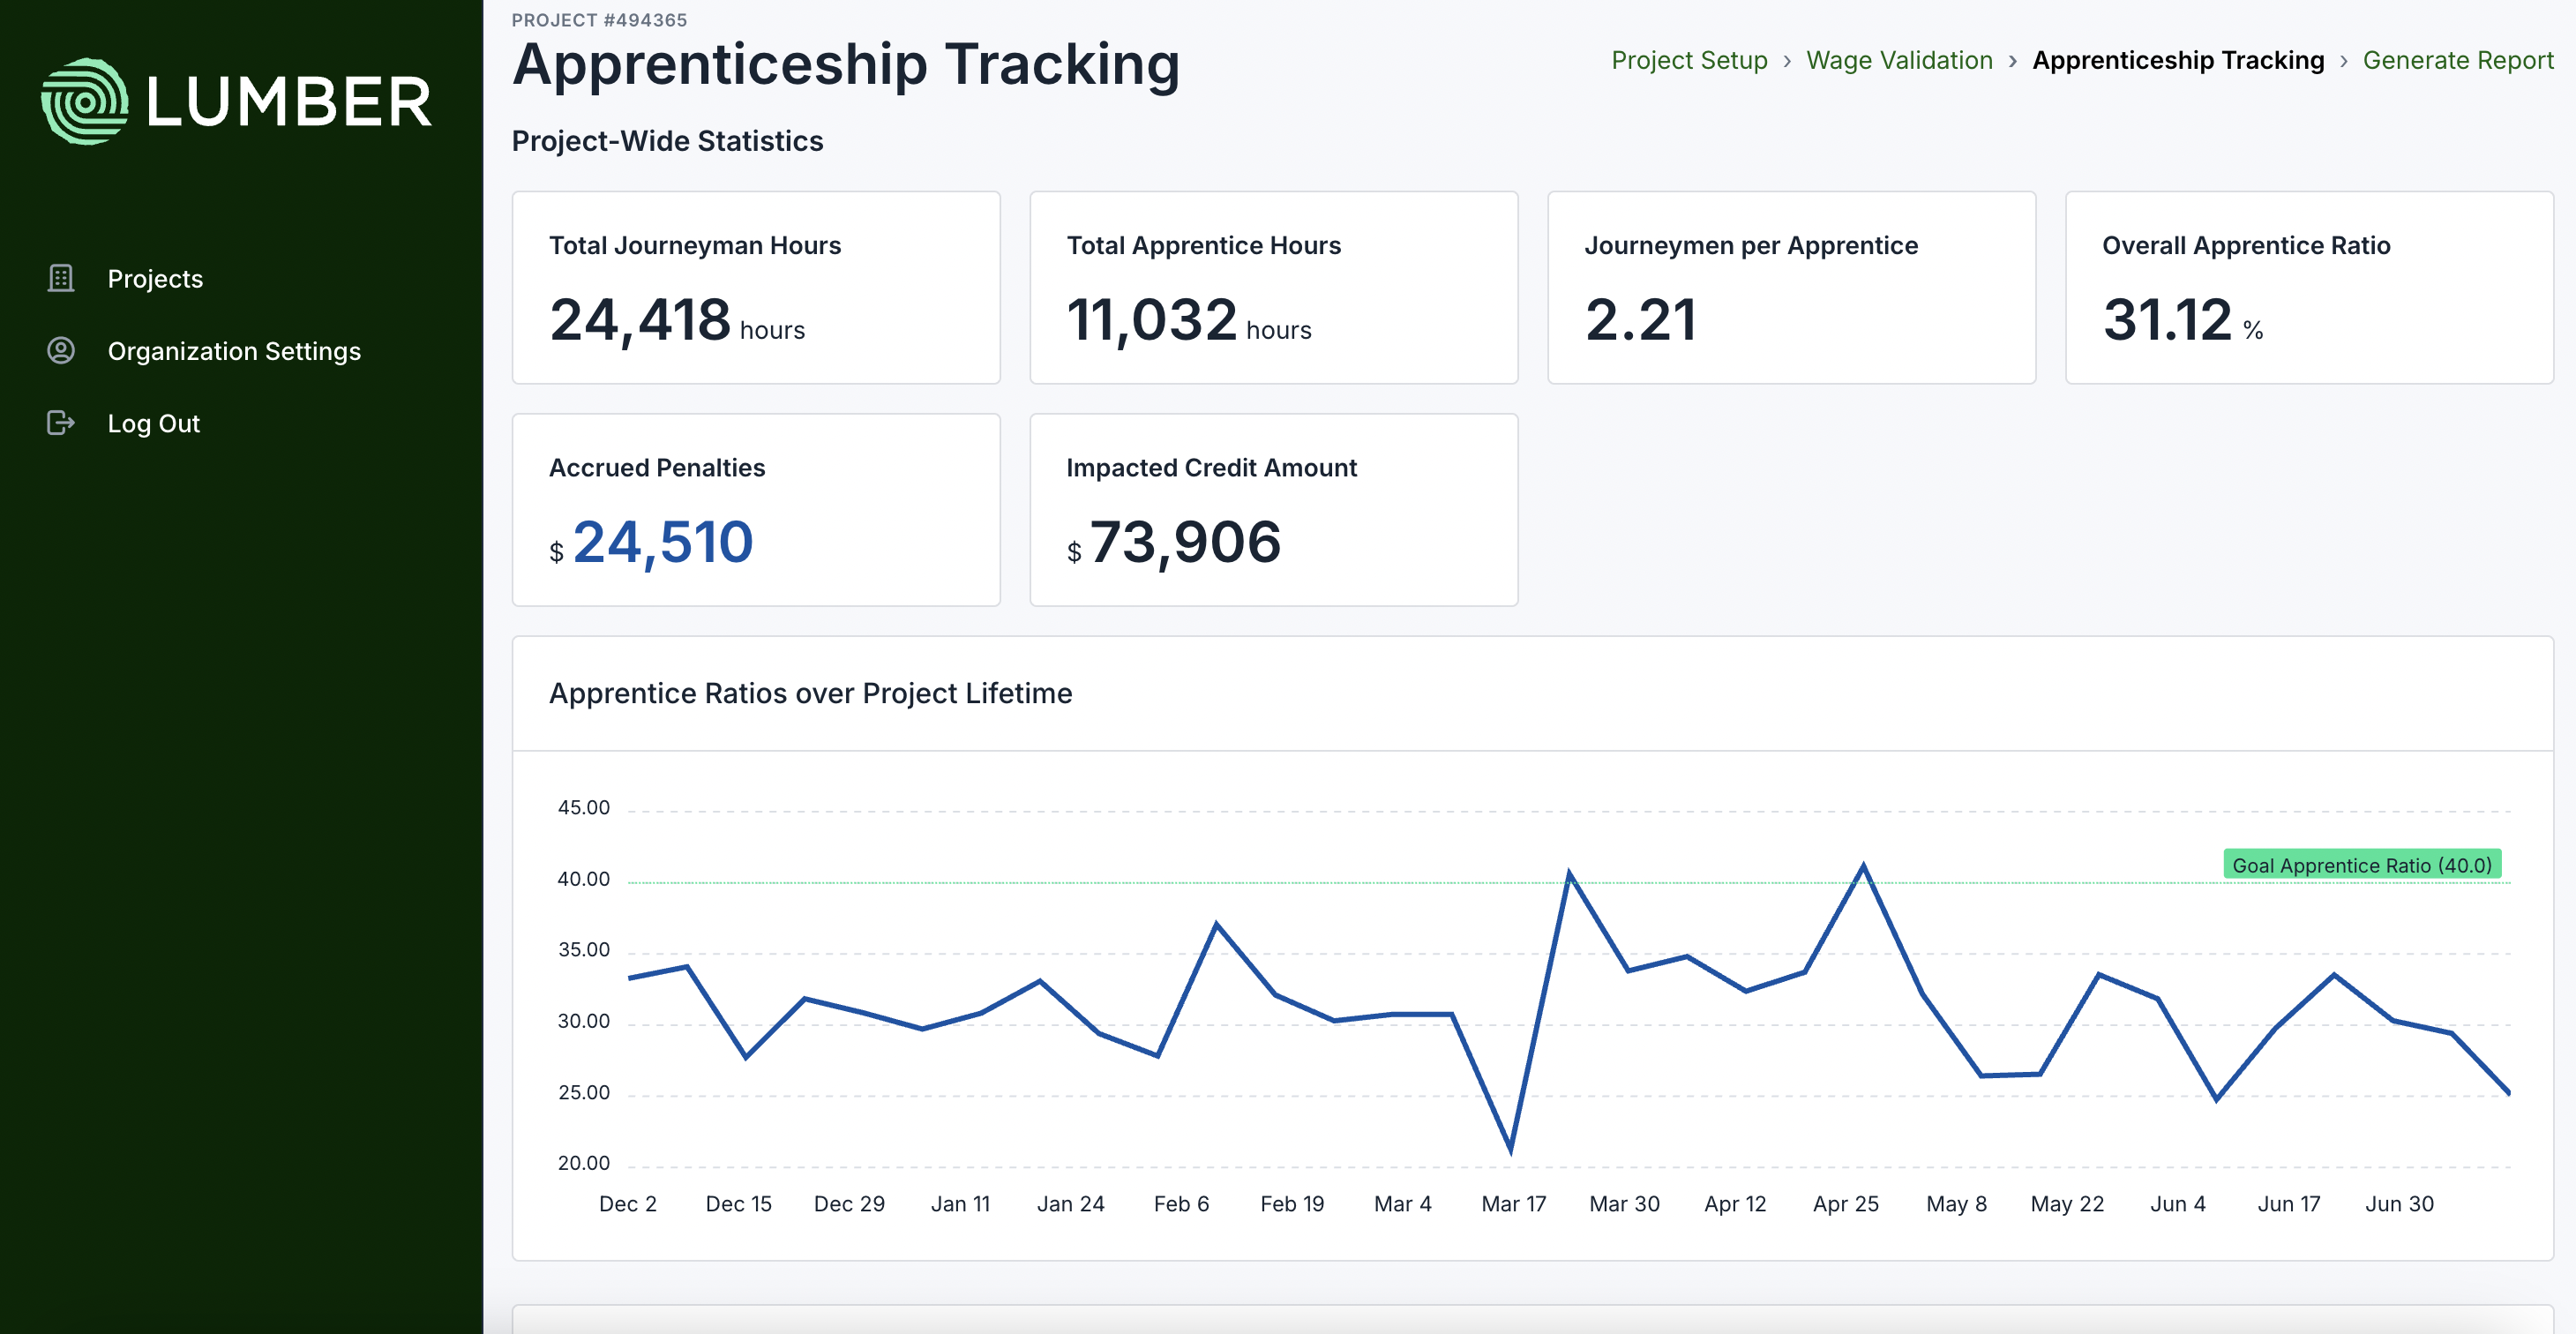Click the Feb 19 axis label
The image size is (2576, 1334).
1292,1204
